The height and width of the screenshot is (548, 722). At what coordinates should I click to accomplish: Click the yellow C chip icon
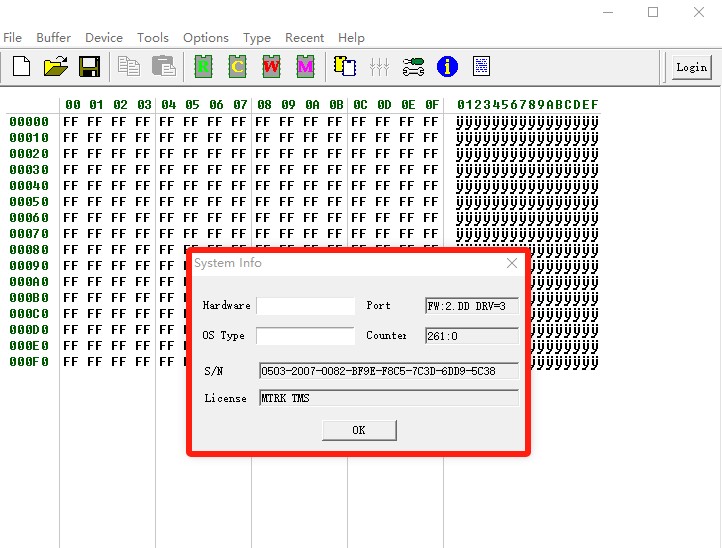[x=238, y=67]
